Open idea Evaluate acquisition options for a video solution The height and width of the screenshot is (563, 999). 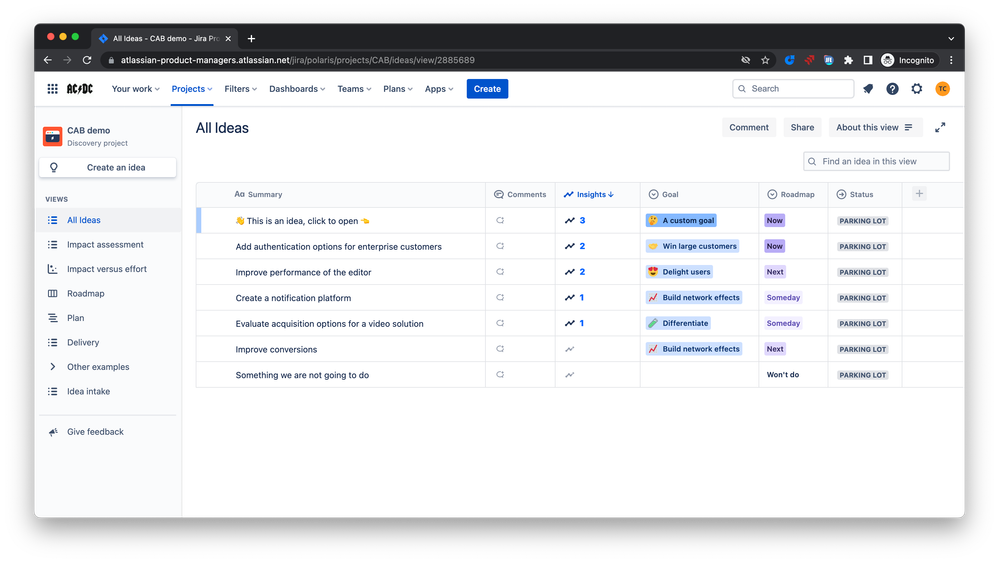[329, 324]
